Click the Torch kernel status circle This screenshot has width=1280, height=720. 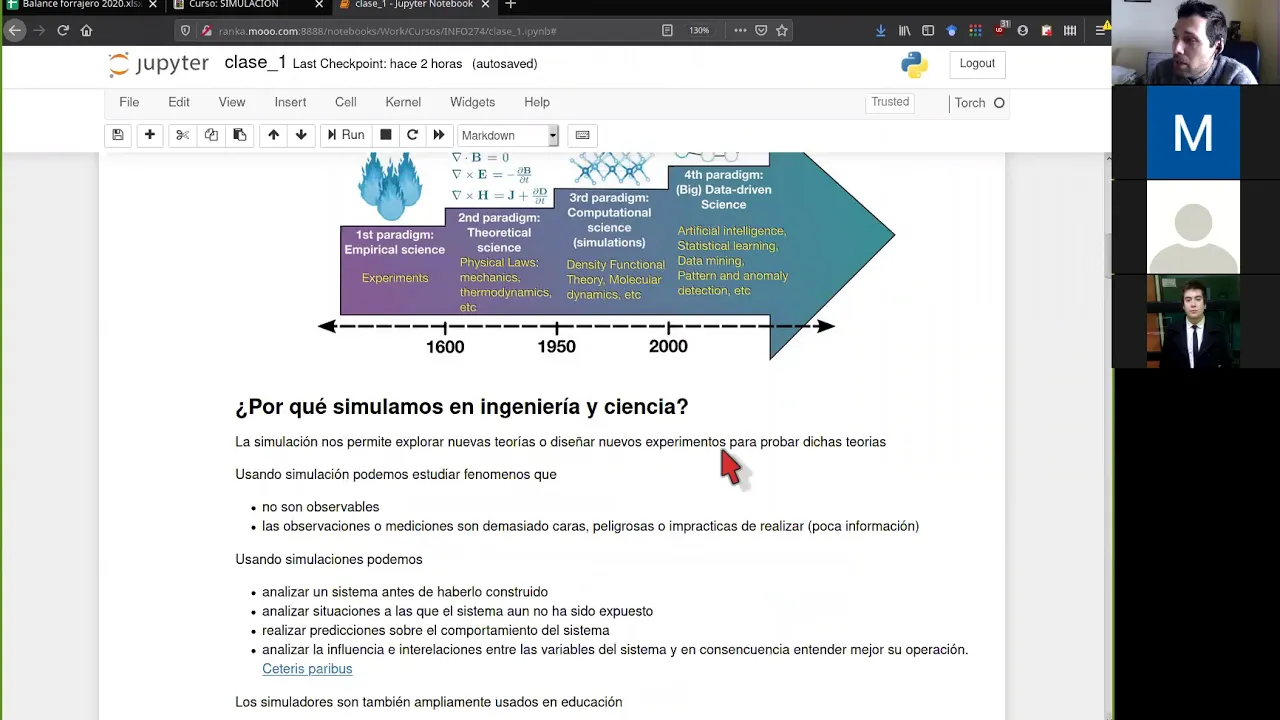click(999, 103)
